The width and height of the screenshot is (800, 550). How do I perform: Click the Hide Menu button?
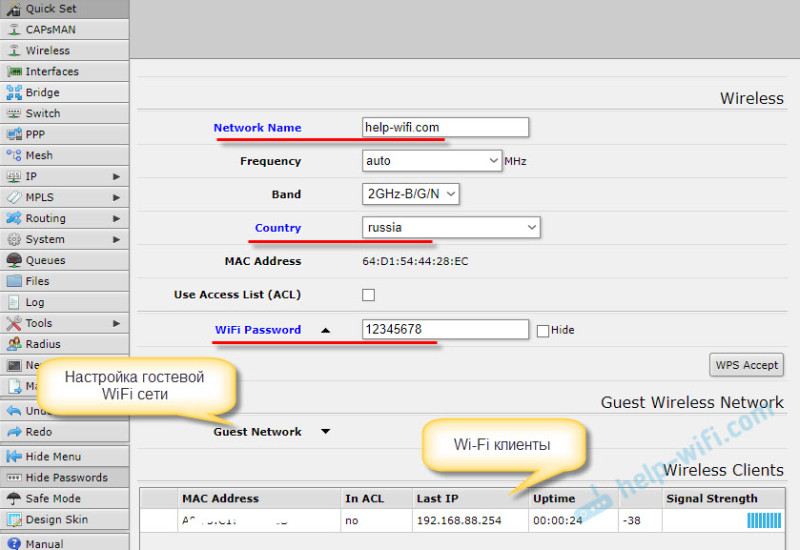(x=64, y=457)
